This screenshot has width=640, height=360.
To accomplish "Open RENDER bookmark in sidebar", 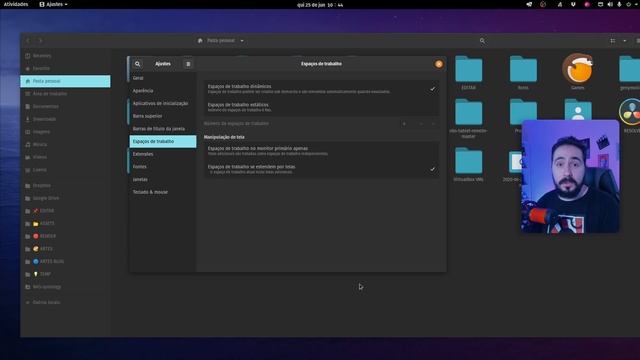I will [x=65, y=236].
